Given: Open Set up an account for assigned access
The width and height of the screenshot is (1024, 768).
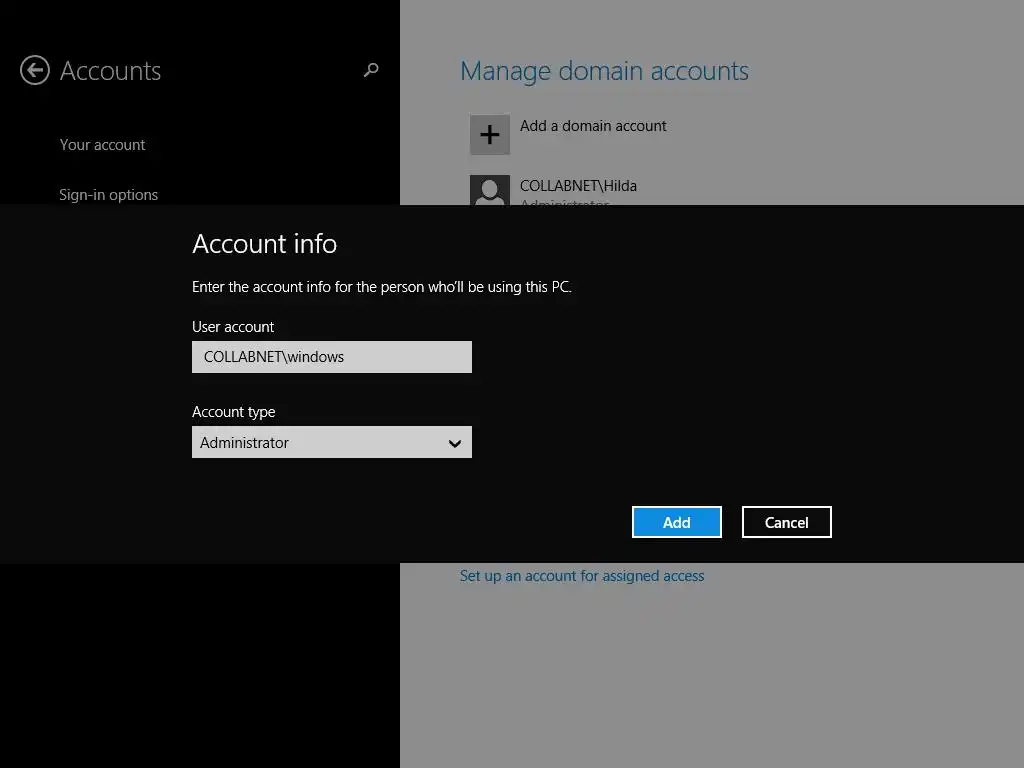Looking at the screenshot, I should 582,576.
